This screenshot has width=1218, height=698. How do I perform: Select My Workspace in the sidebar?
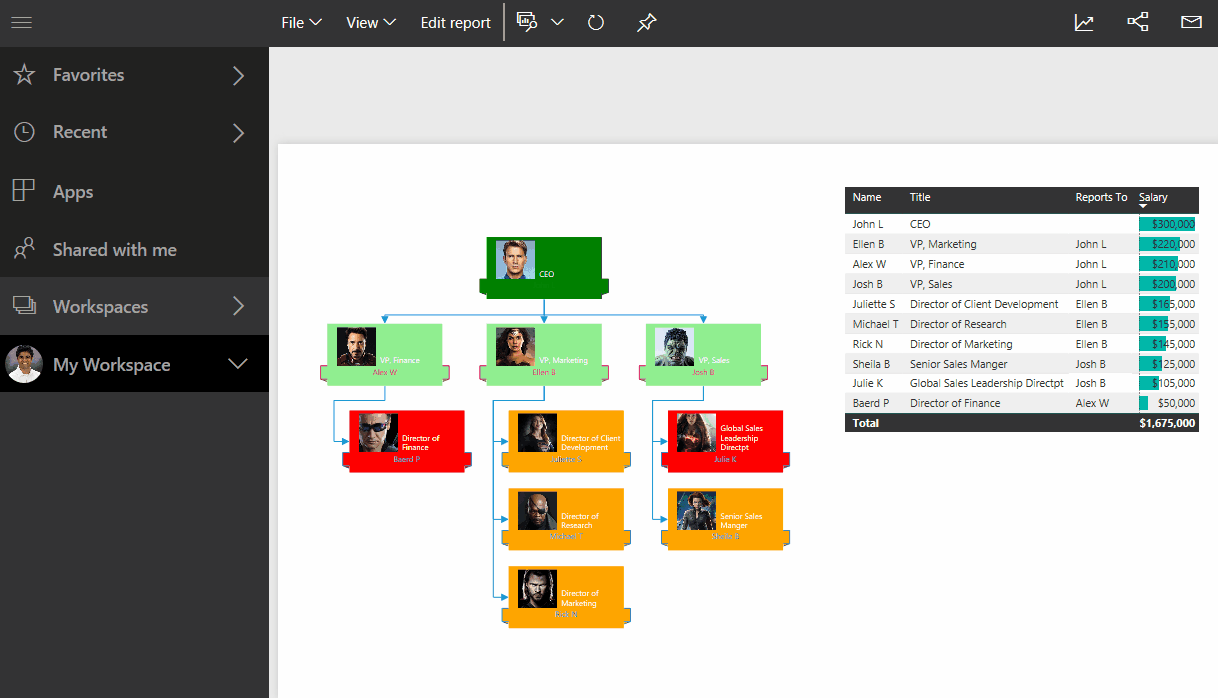coord(134,364)
